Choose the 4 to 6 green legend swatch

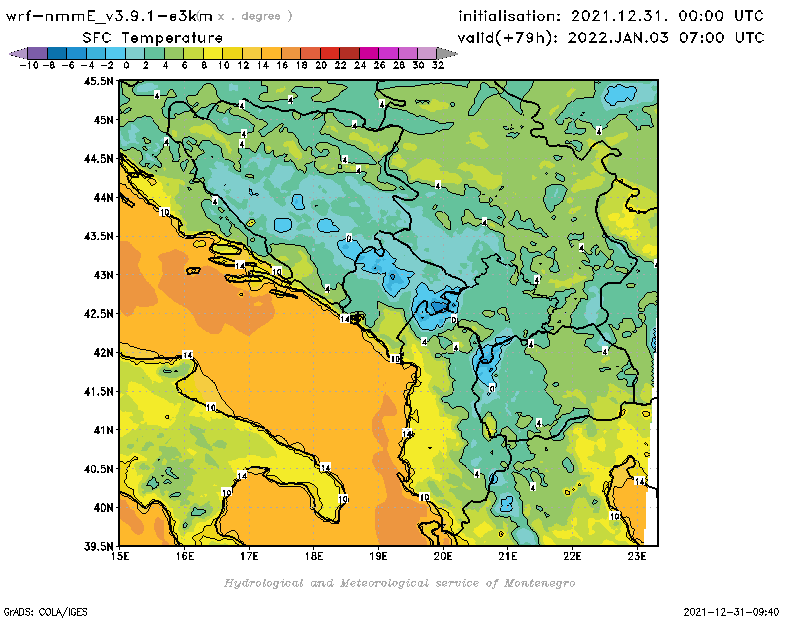[x=173, y=53]
